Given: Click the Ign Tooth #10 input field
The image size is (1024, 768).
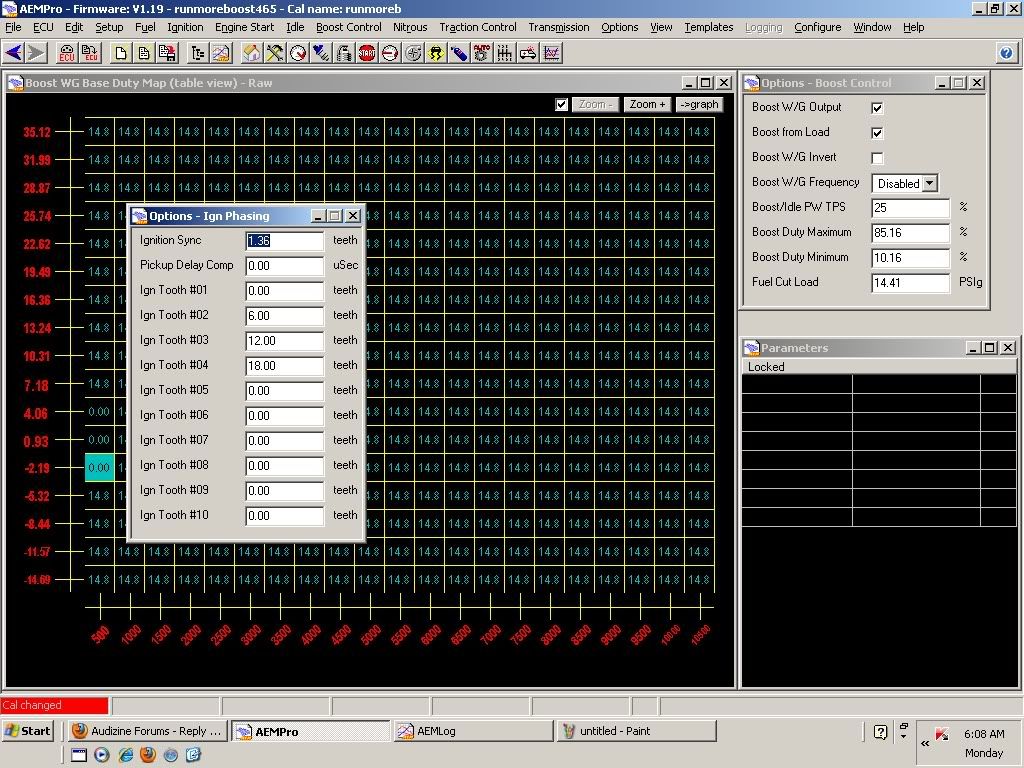Looking at the screenshot, I should click(285, 516).
